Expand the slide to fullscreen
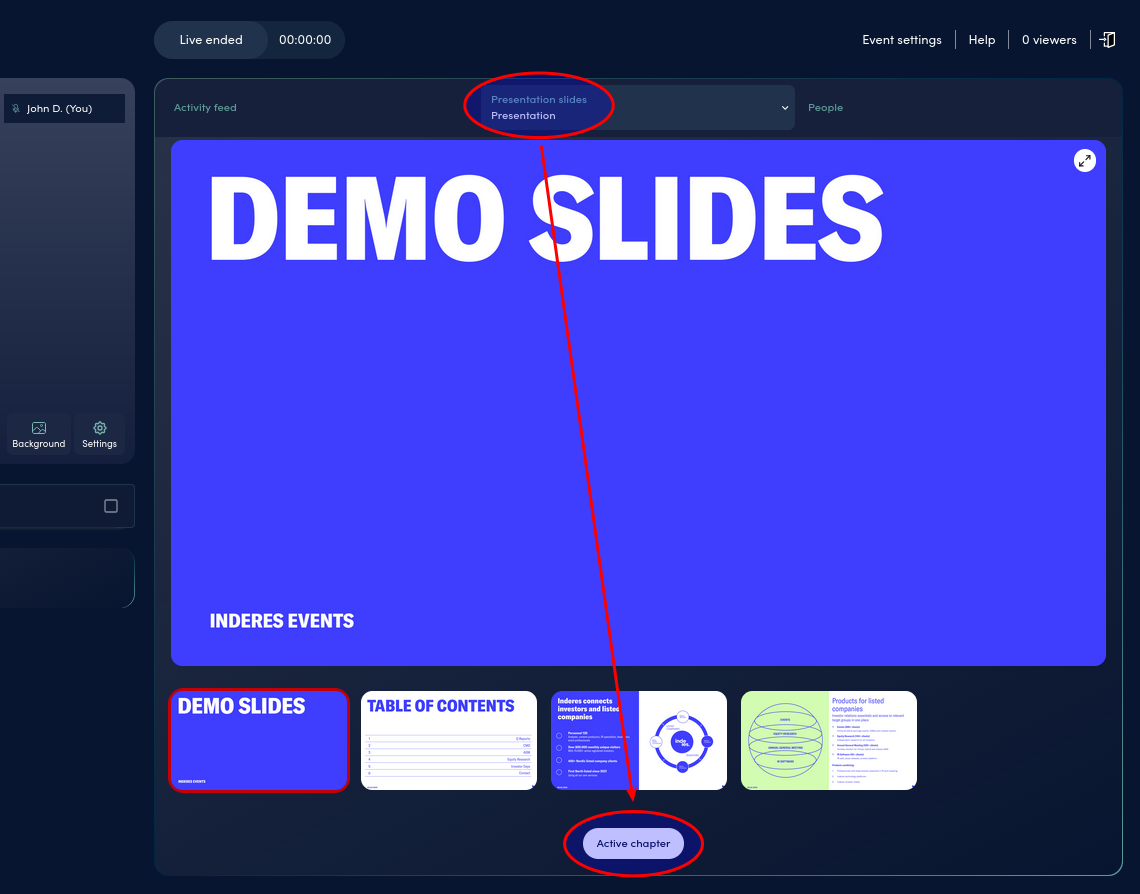1140x894 pixels. [1084, 160]
